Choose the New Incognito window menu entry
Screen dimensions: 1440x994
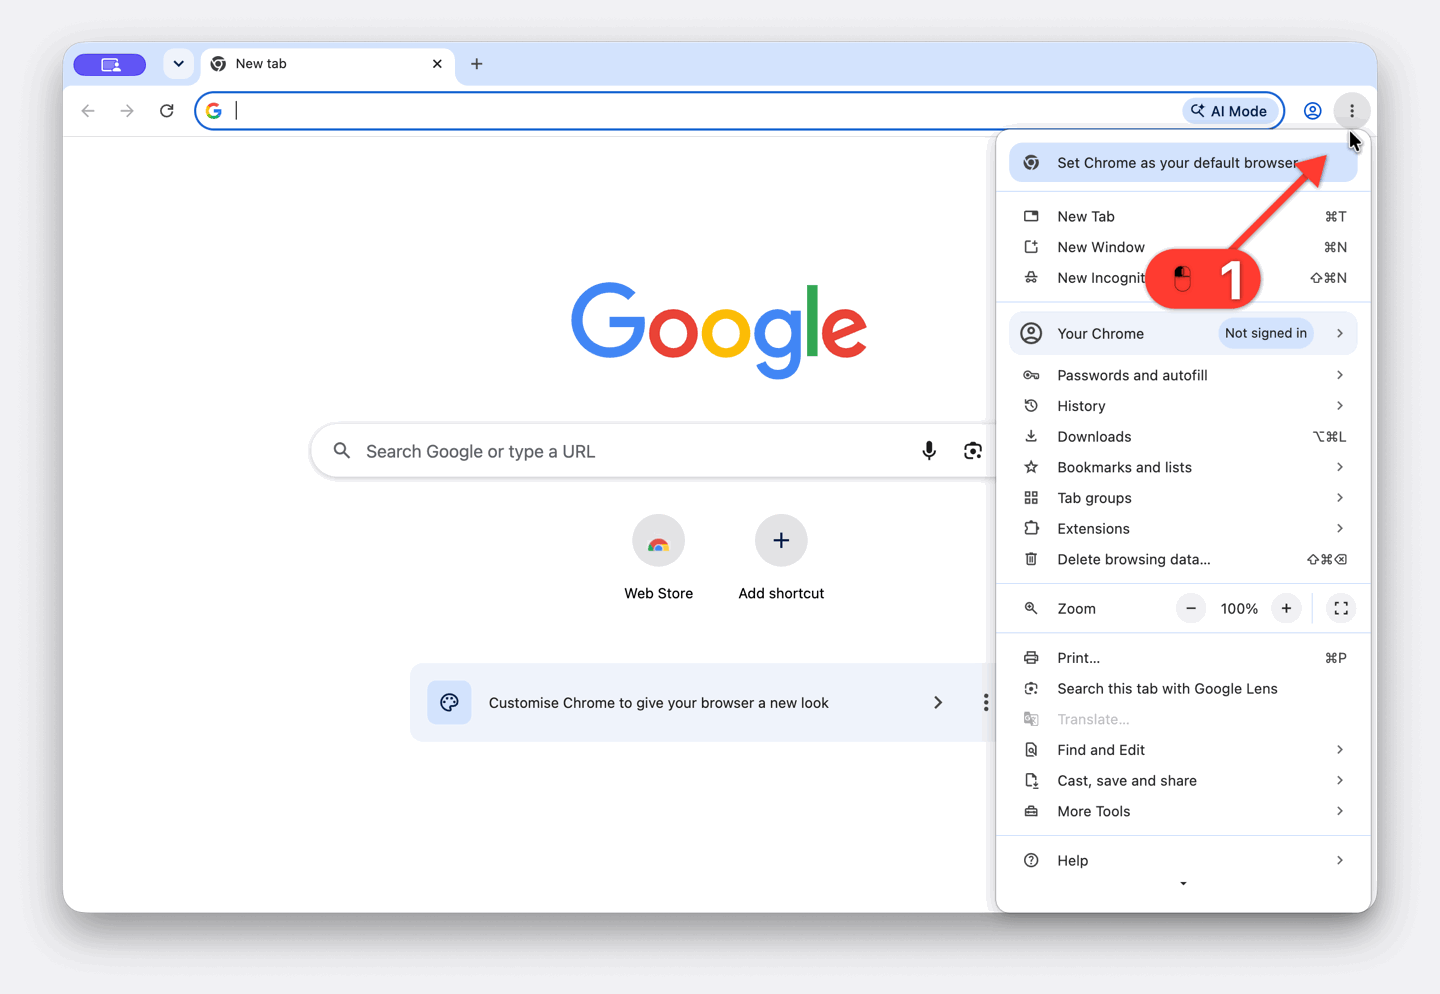coord(1183,278)
